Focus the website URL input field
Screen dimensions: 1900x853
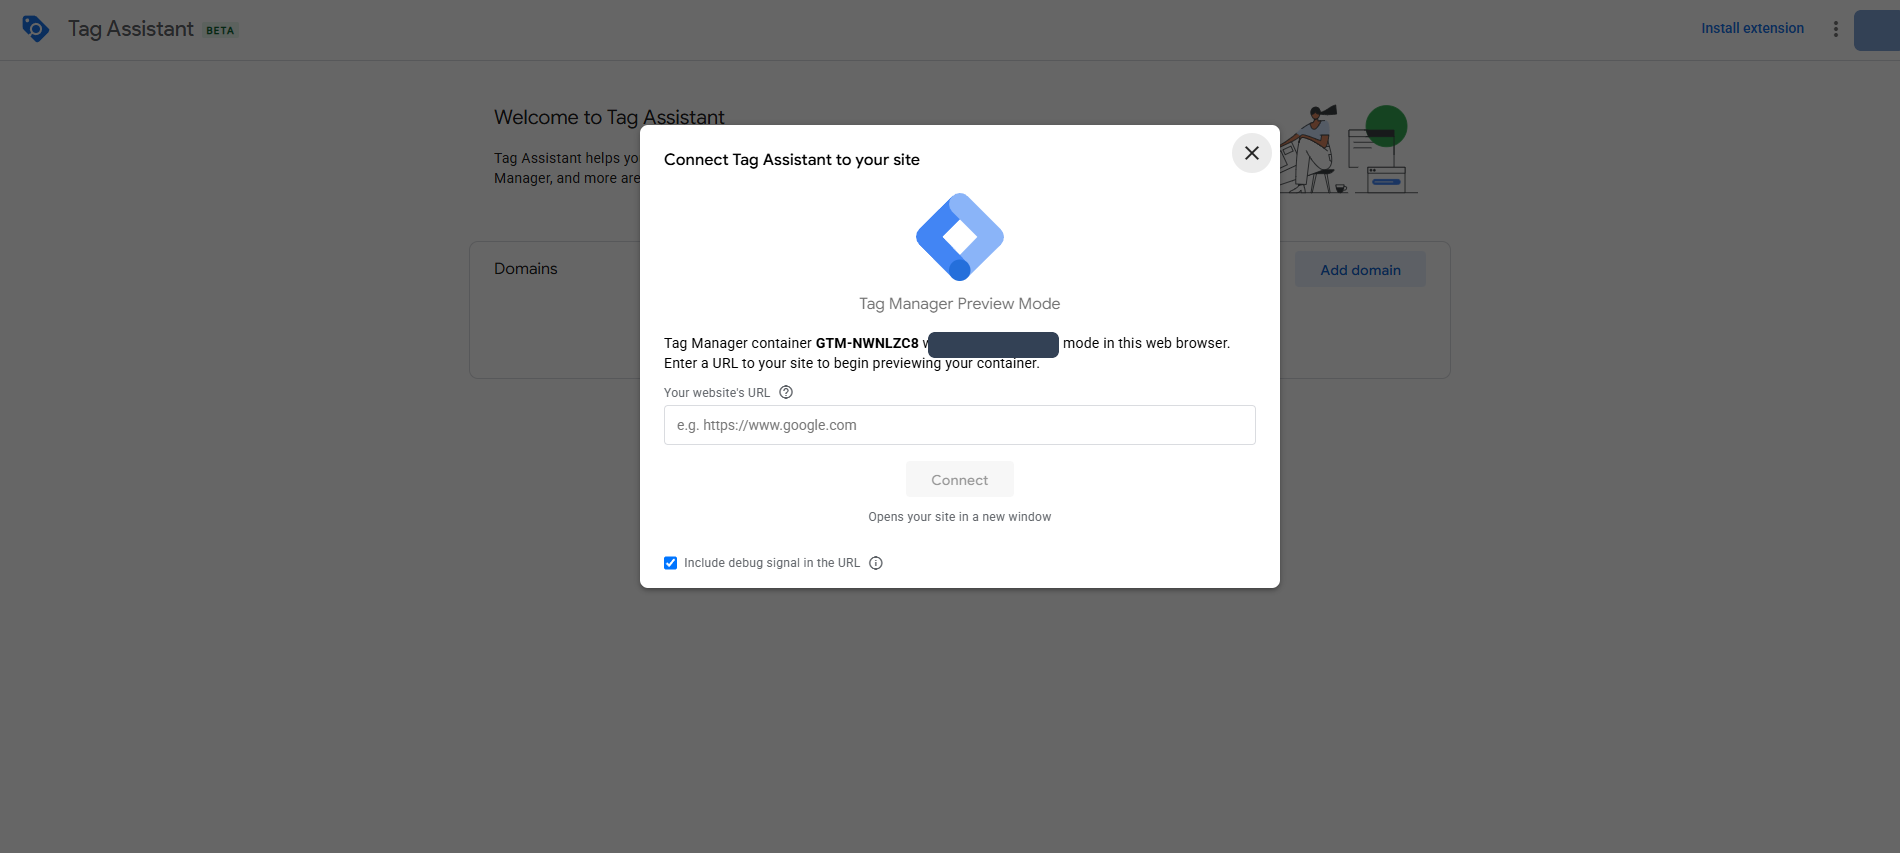[959, 425]
